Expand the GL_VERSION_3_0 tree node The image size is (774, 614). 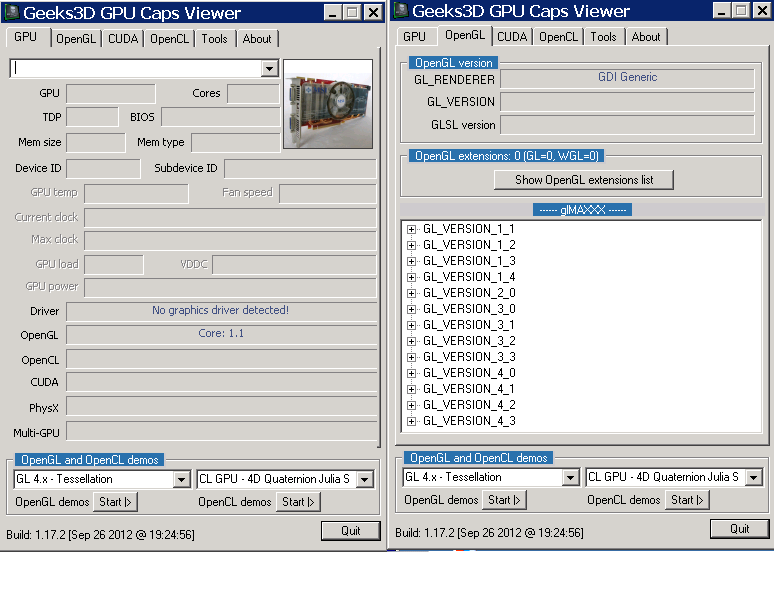click(x=411, y=309)
